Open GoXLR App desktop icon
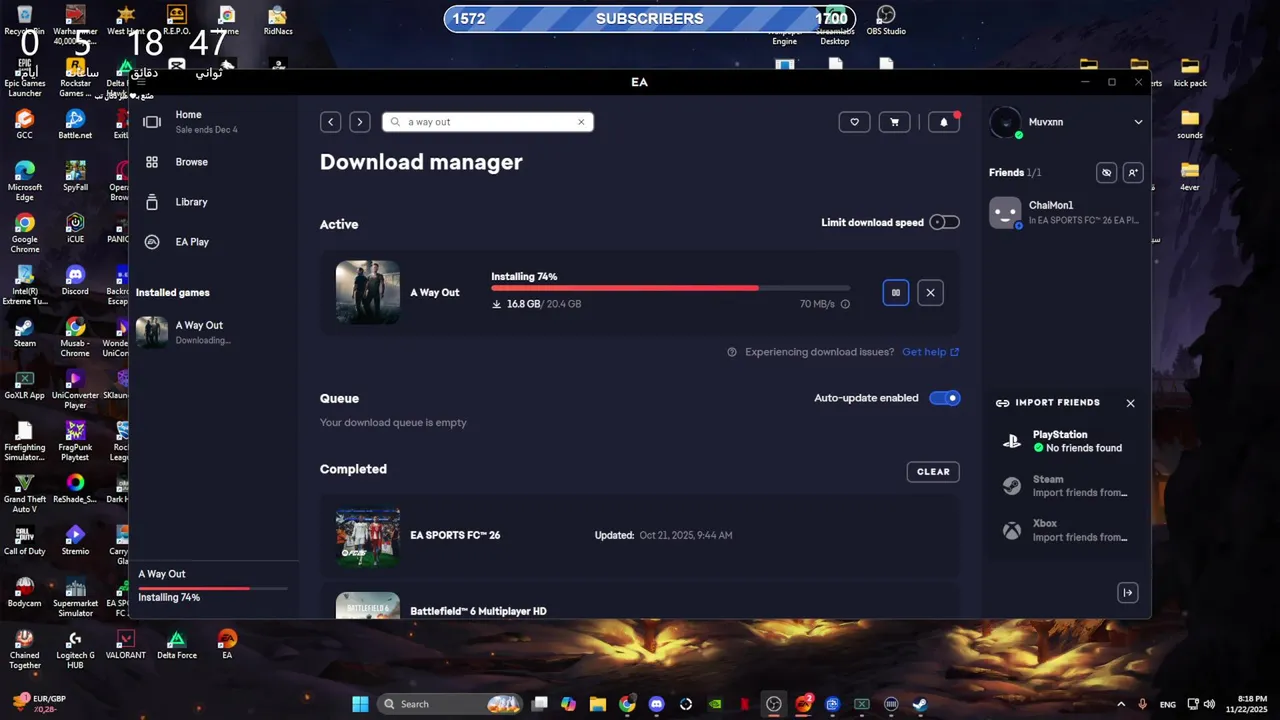Screen dimensions: 1280x720 pyautogui.click(x=24, y=385)
